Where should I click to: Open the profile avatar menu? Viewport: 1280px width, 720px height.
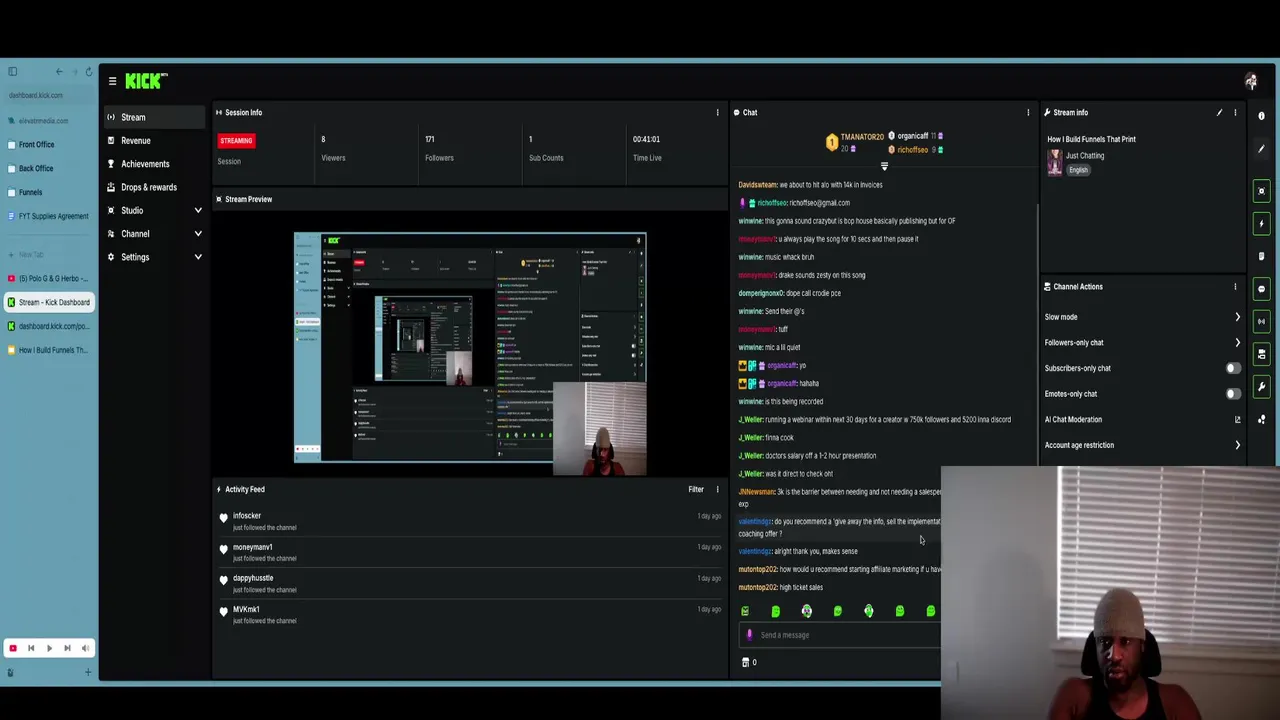click(x=1250, y=81)
